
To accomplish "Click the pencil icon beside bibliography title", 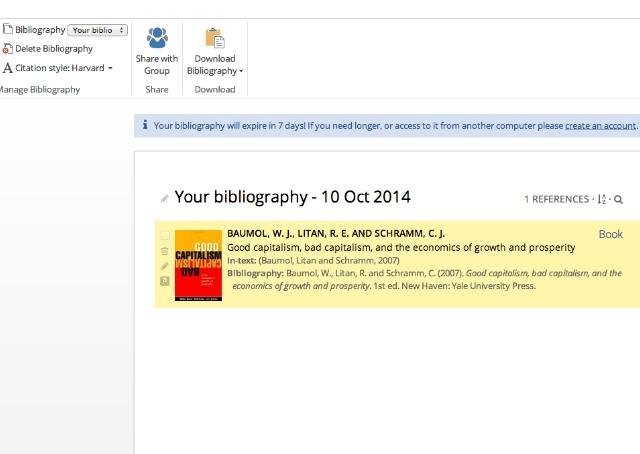I will click(x=165, y=199).
